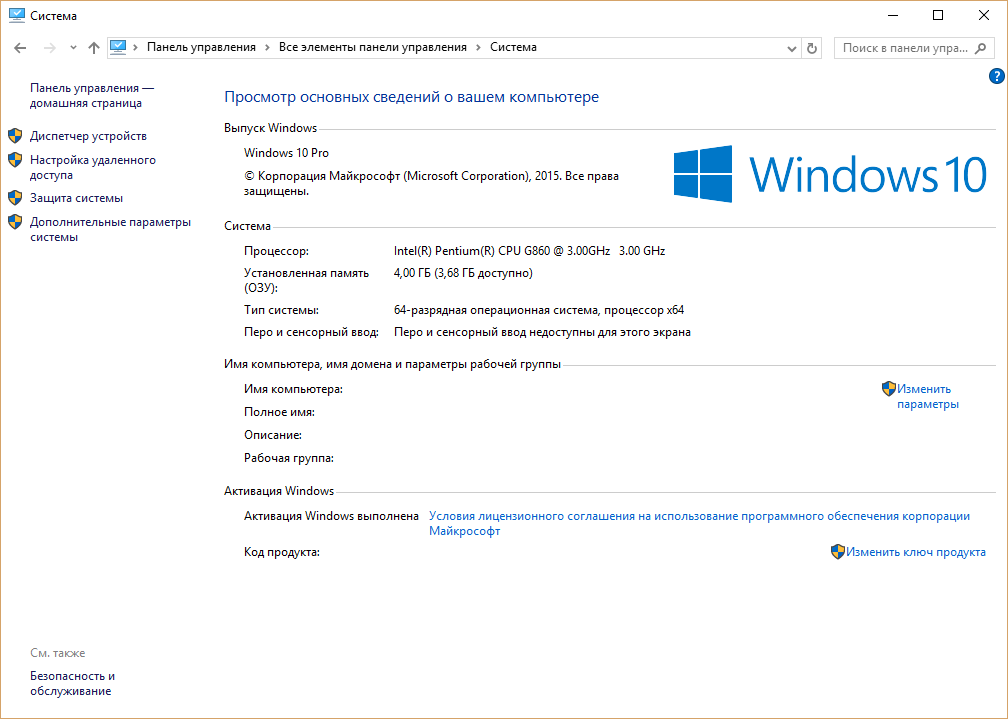Click the Microsoft Corporation copyright text

431,183
